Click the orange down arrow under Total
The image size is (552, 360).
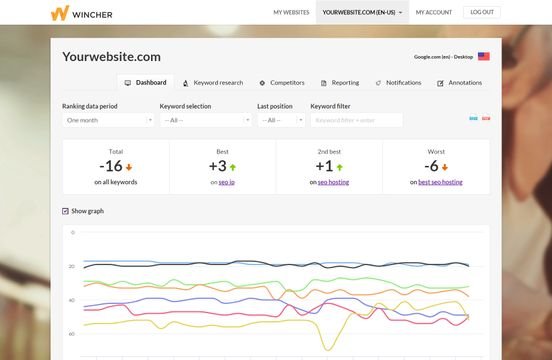click(129, 167)
